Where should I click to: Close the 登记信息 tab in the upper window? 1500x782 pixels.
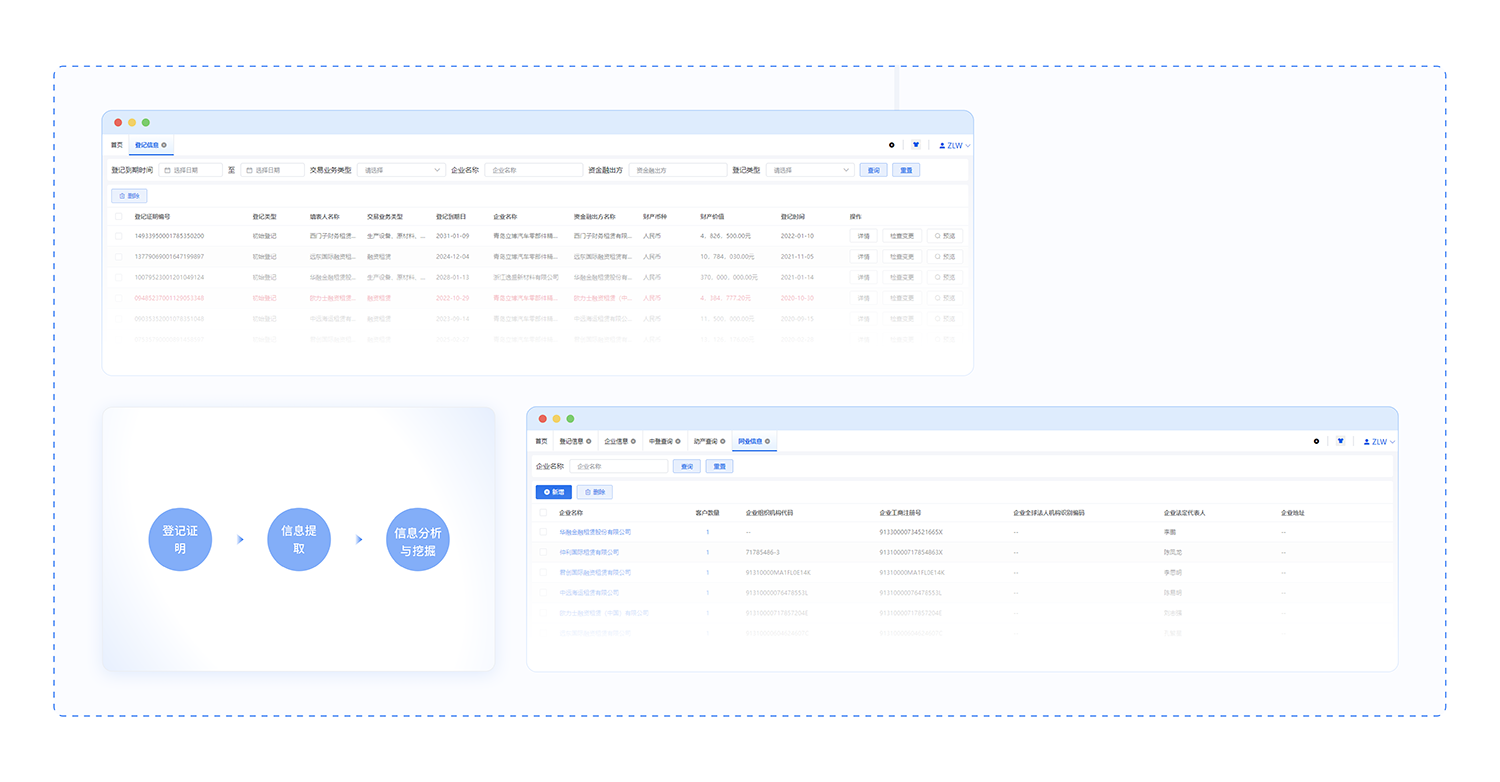tap(164, 145)
